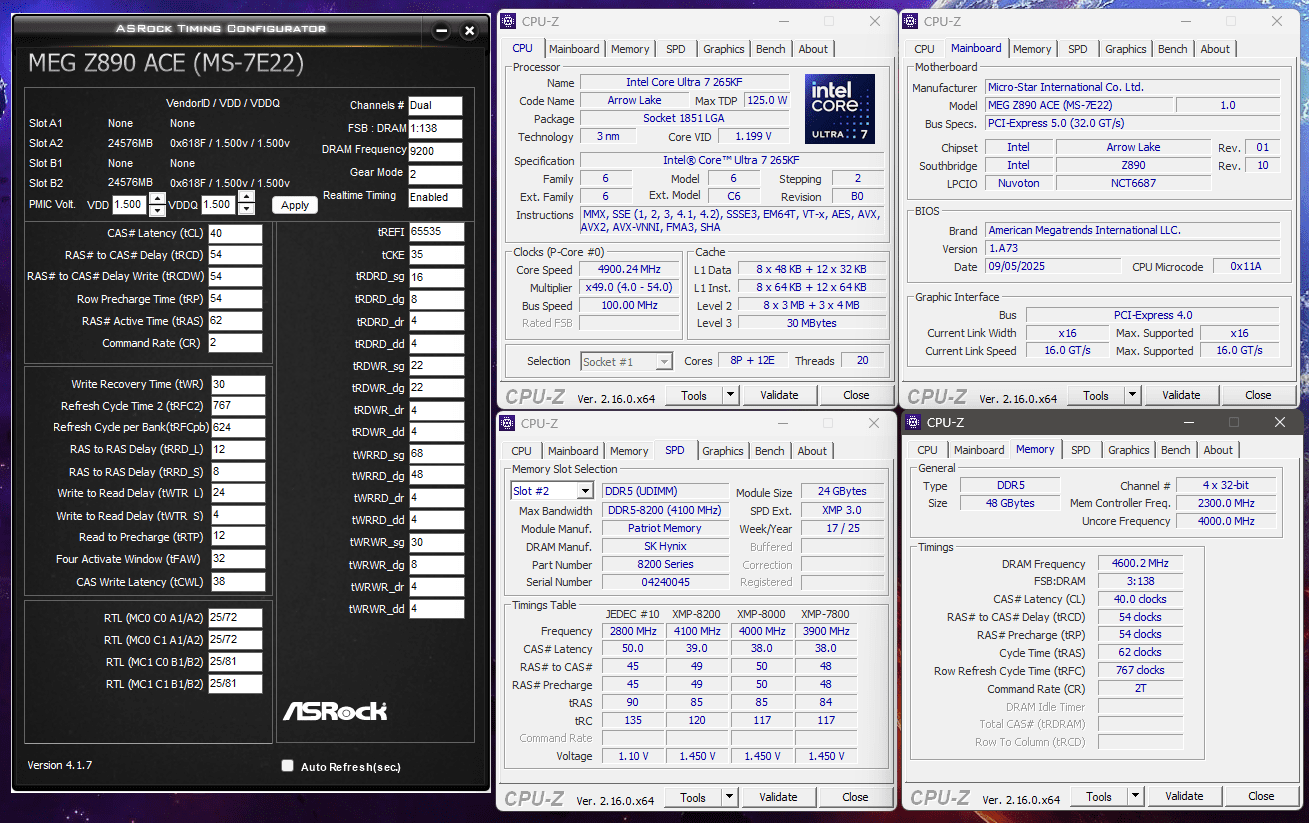
Task: Switch to Mainboard tab in CPU window
Action: point(574,49)
